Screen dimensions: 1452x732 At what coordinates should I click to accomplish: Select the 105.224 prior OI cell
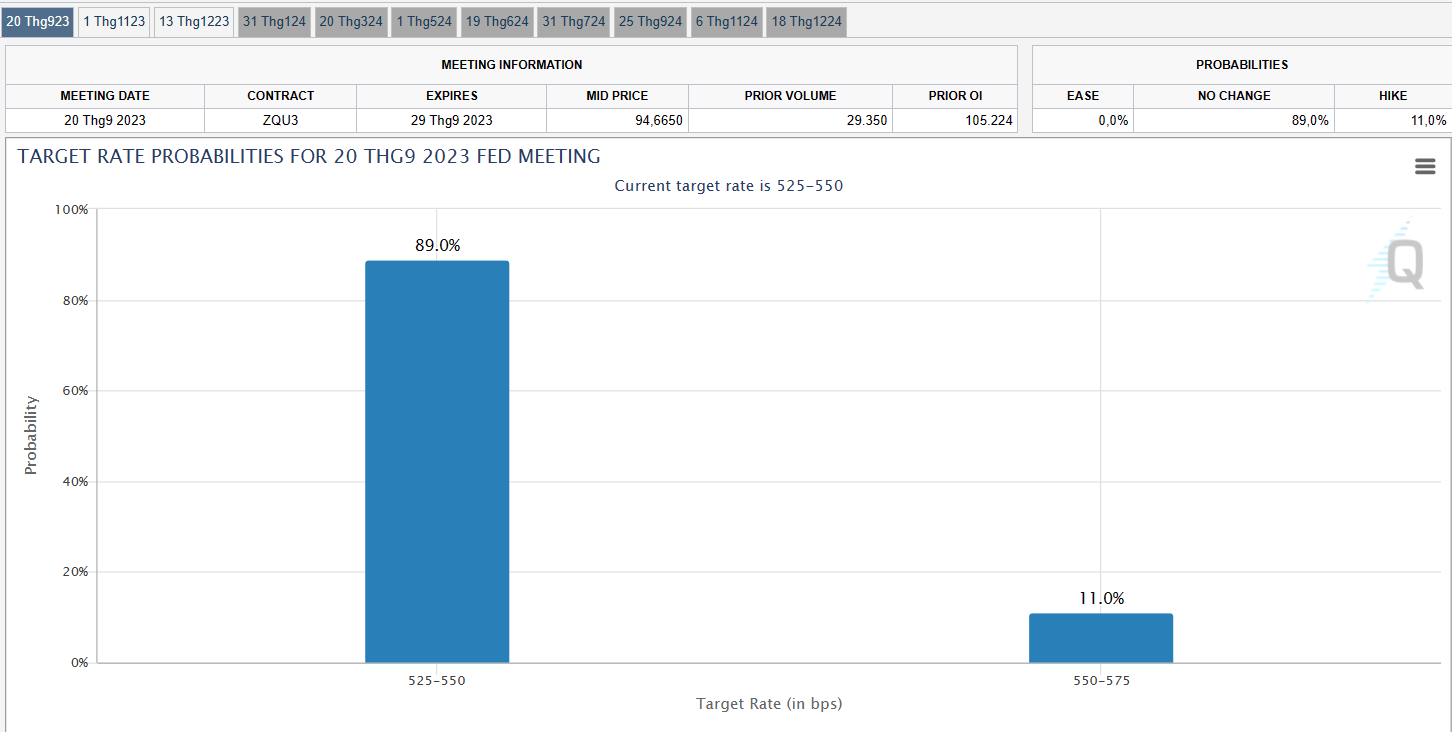click(x=955, y=120)
